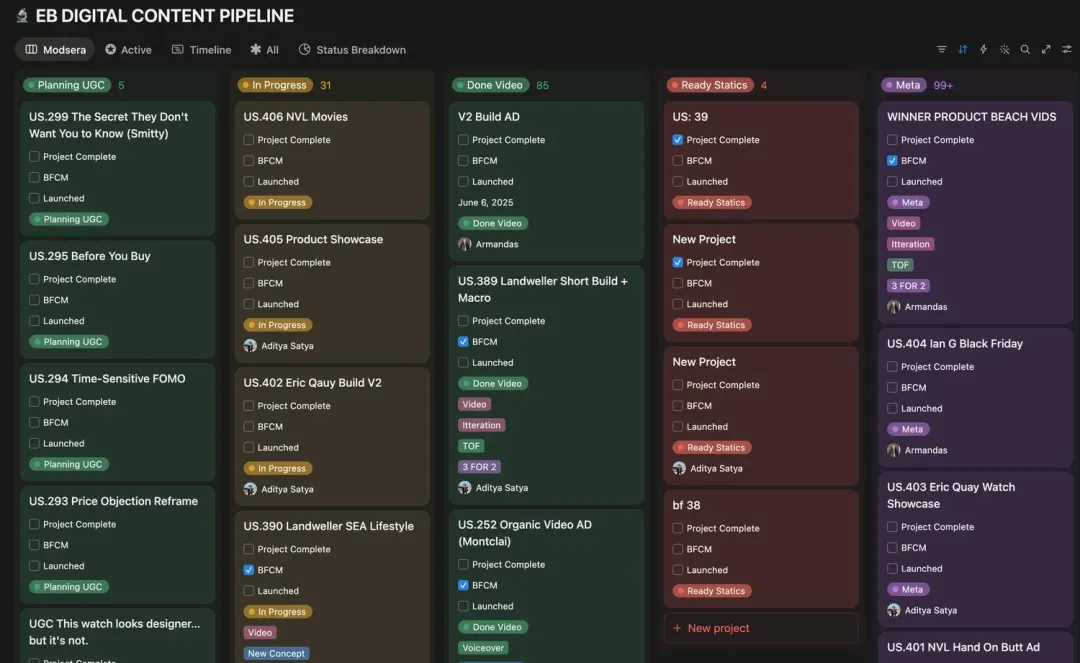Check Project Complete on the US.299 The Secret card
This screenshot has width=1080, height=663.
click(34, 157)
